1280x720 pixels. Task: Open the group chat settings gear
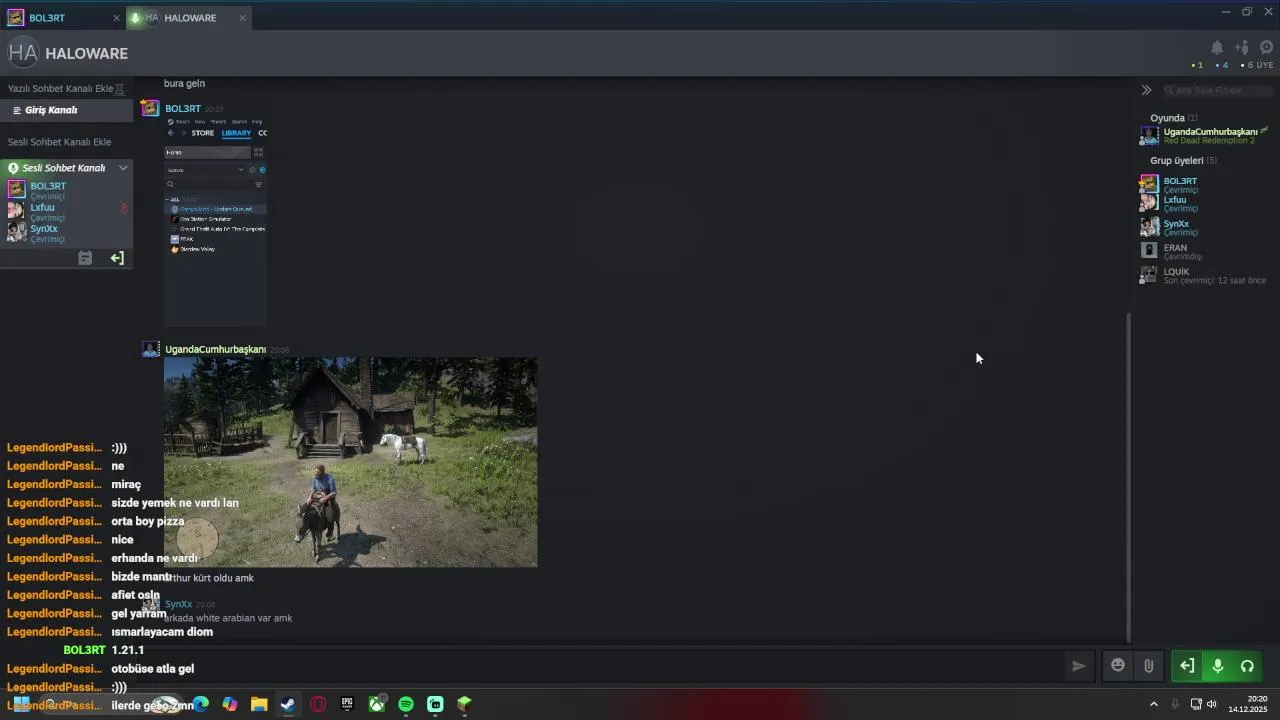[1266, 48]
